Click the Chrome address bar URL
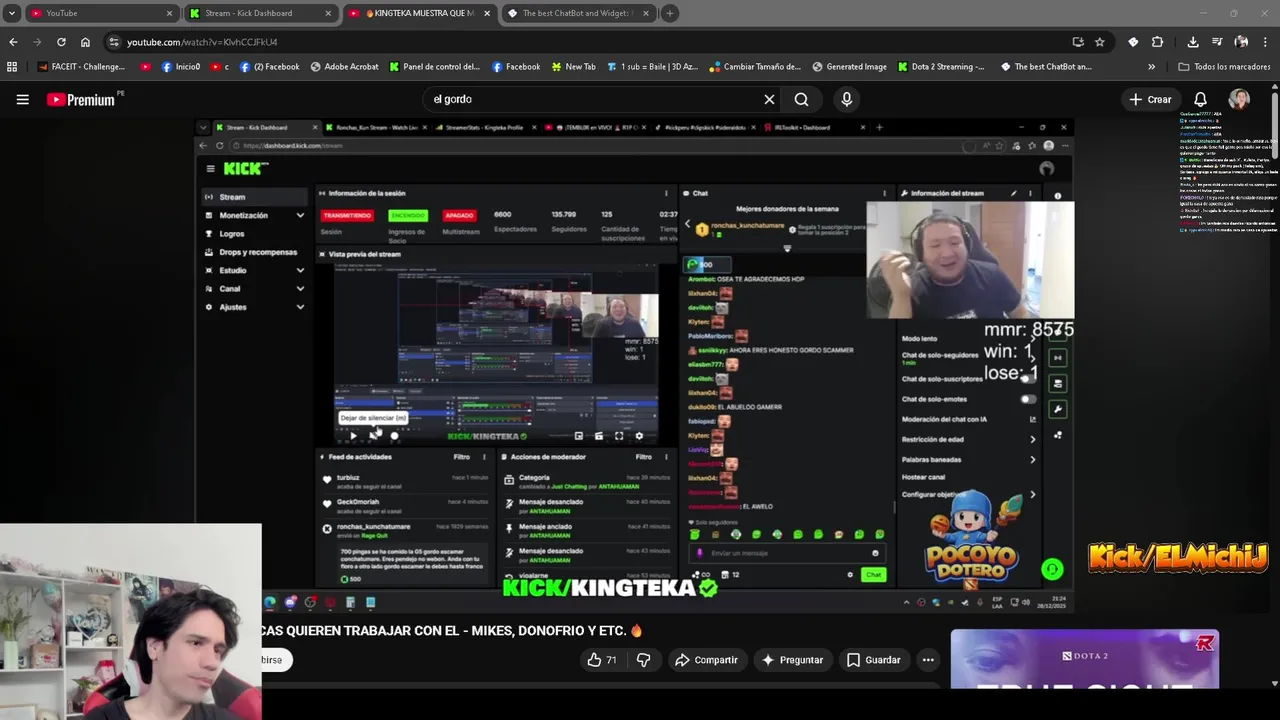Image resolution: width=1280 pixels, height=720 pixels. [x=202, y=42]
